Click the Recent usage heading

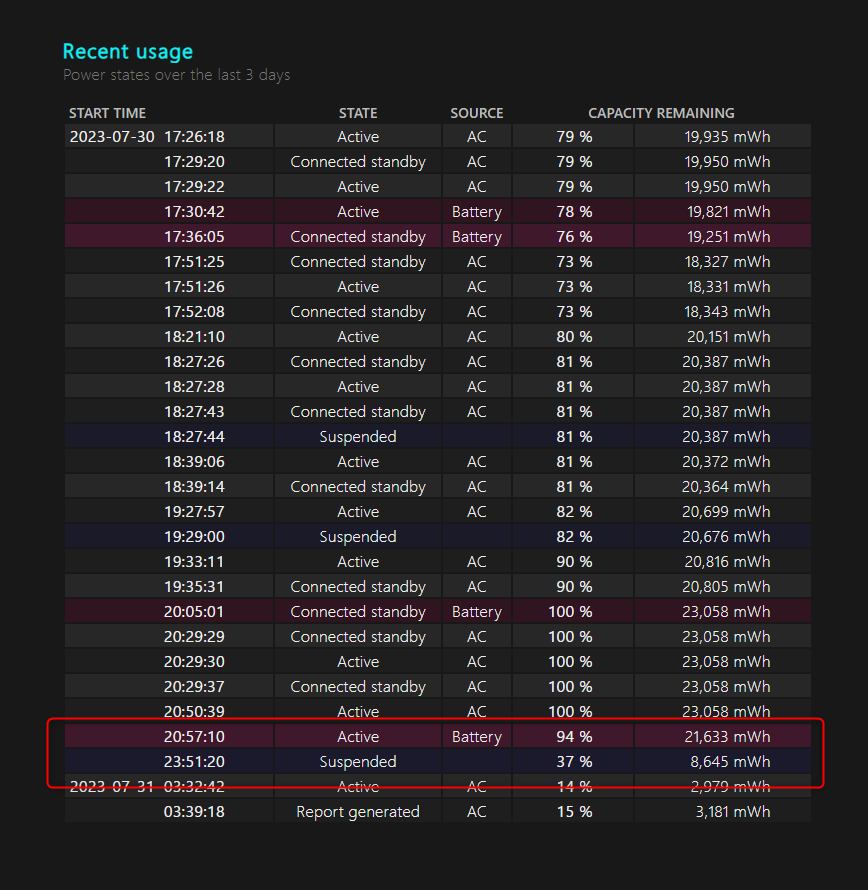(x=127, y=52)
